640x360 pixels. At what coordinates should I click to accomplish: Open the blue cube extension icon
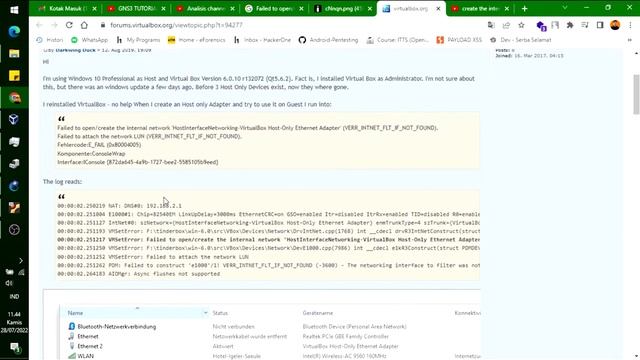(541, 26)
